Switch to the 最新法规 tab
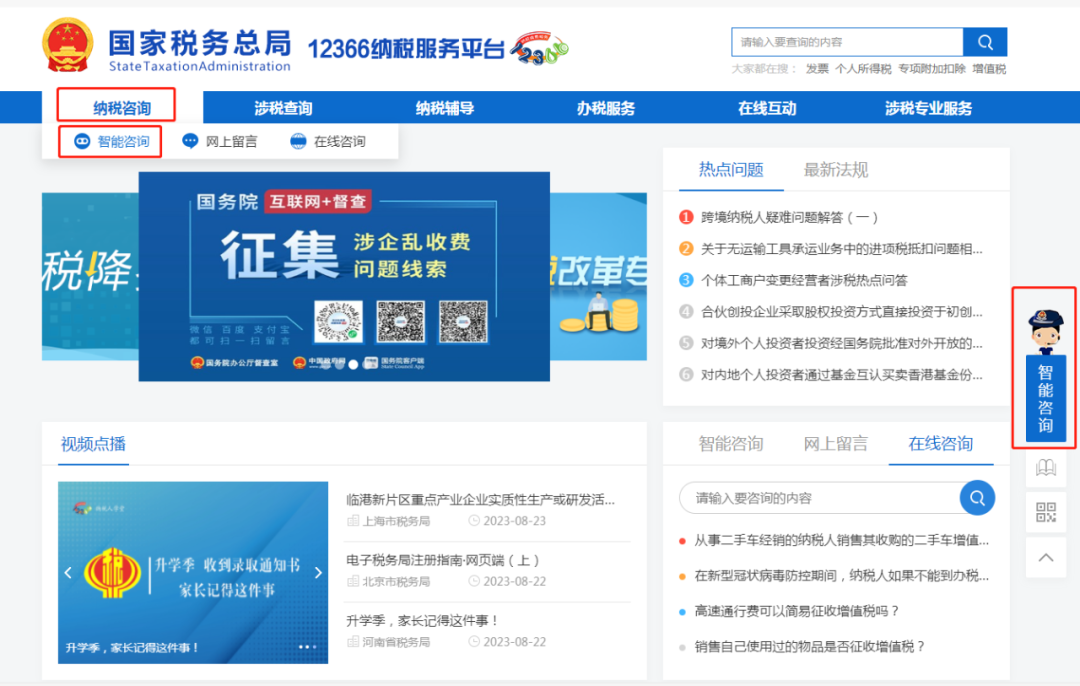The height and width of the screenshot is (686, 1080). (x=835, y=169)
